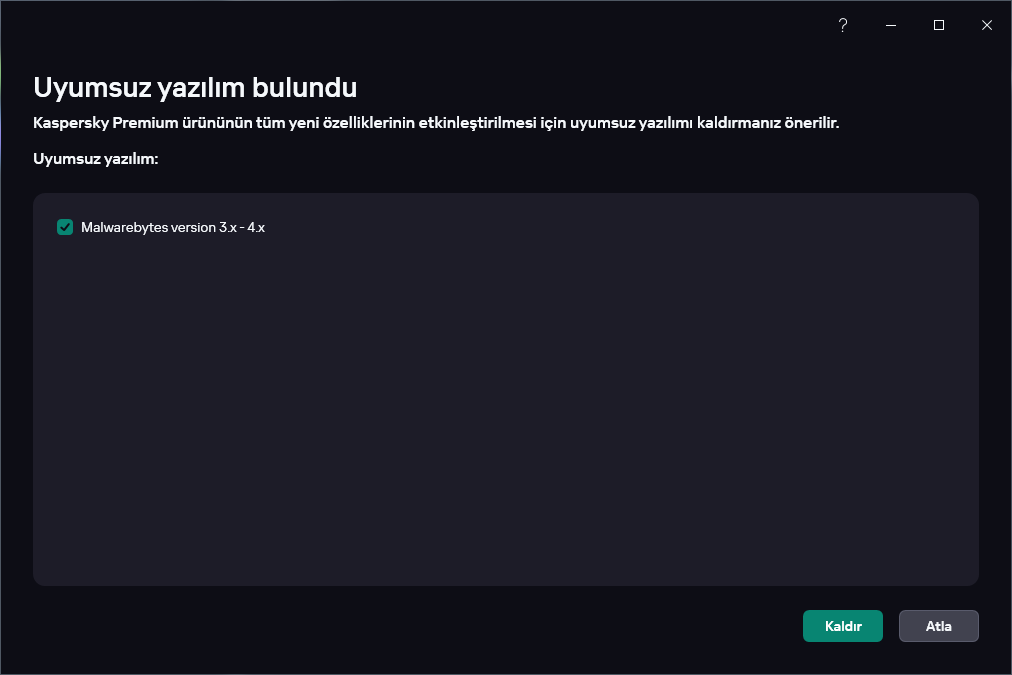The image size is (1012, 675).
Task: Click the "Uyumsuz yazılım bulundu" heading
Action: 195,87
